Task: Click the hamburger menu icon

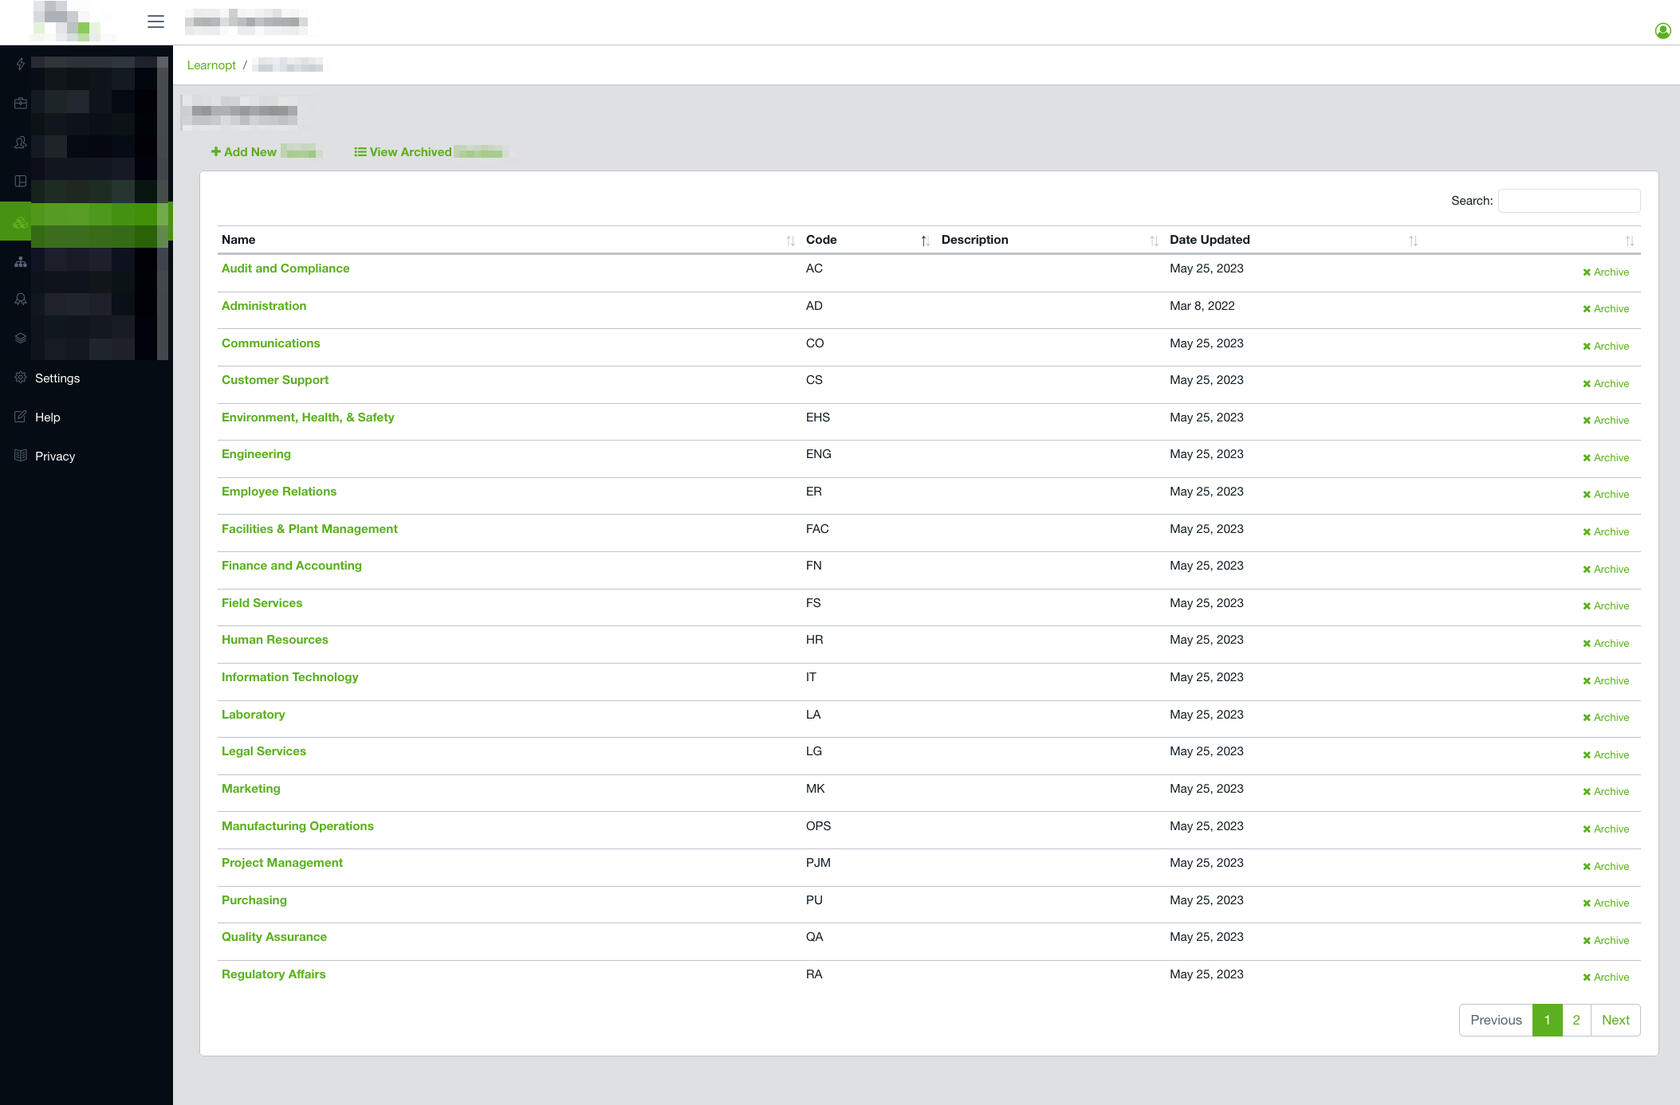Action: tap(155, 21)
